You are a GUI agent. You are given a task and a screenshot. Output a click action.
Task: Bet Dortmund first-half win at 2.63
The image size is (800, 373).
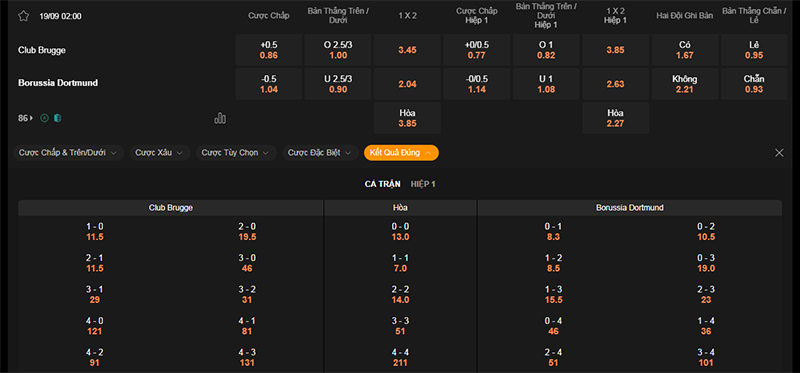click(x=615, y=84)
